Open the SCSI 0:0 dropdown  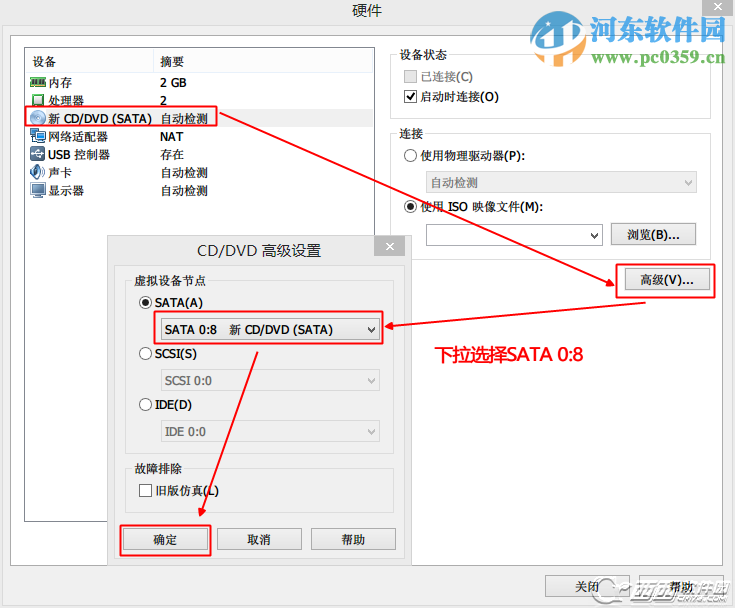pos(270,380)
